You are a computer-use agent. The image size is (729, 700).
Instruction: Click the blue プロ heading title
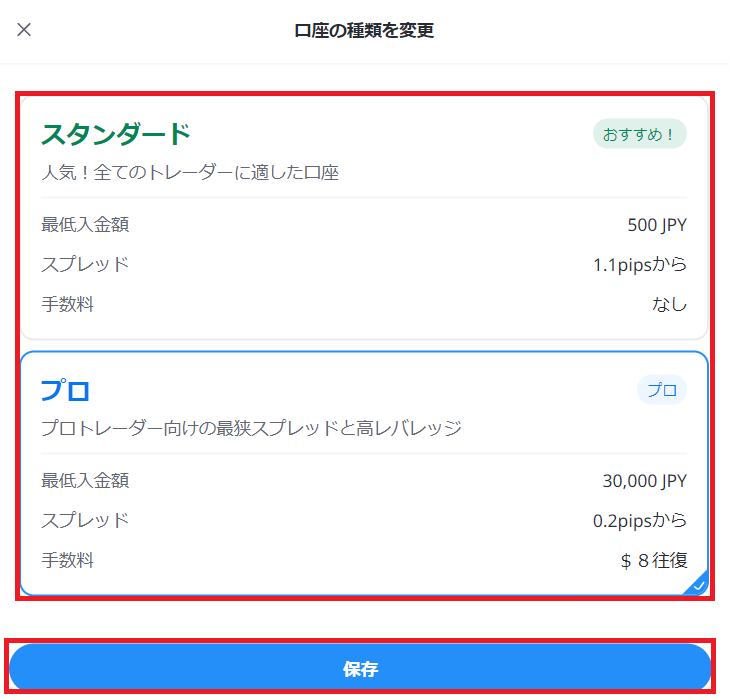65,390
